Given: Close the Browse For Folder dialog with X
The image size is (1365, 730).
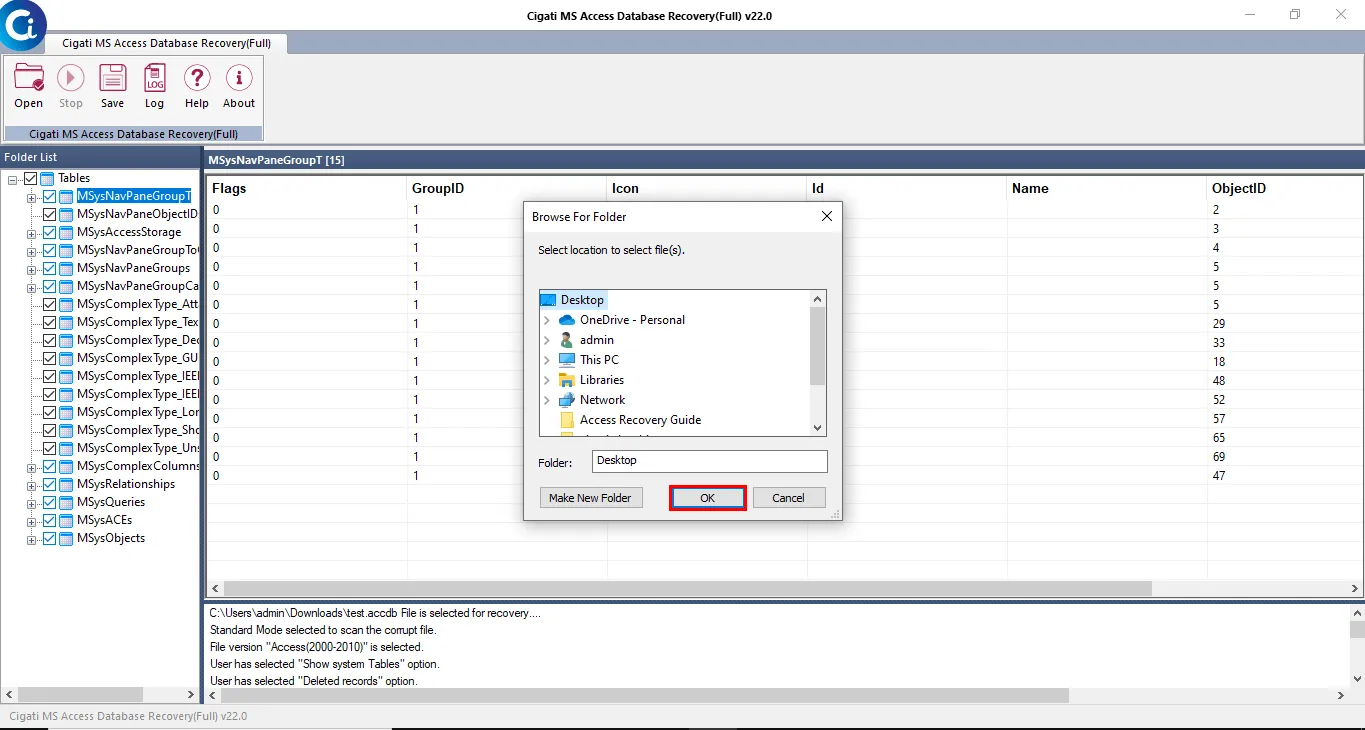Looking at the screenshot, I should [x=827, y=216].
